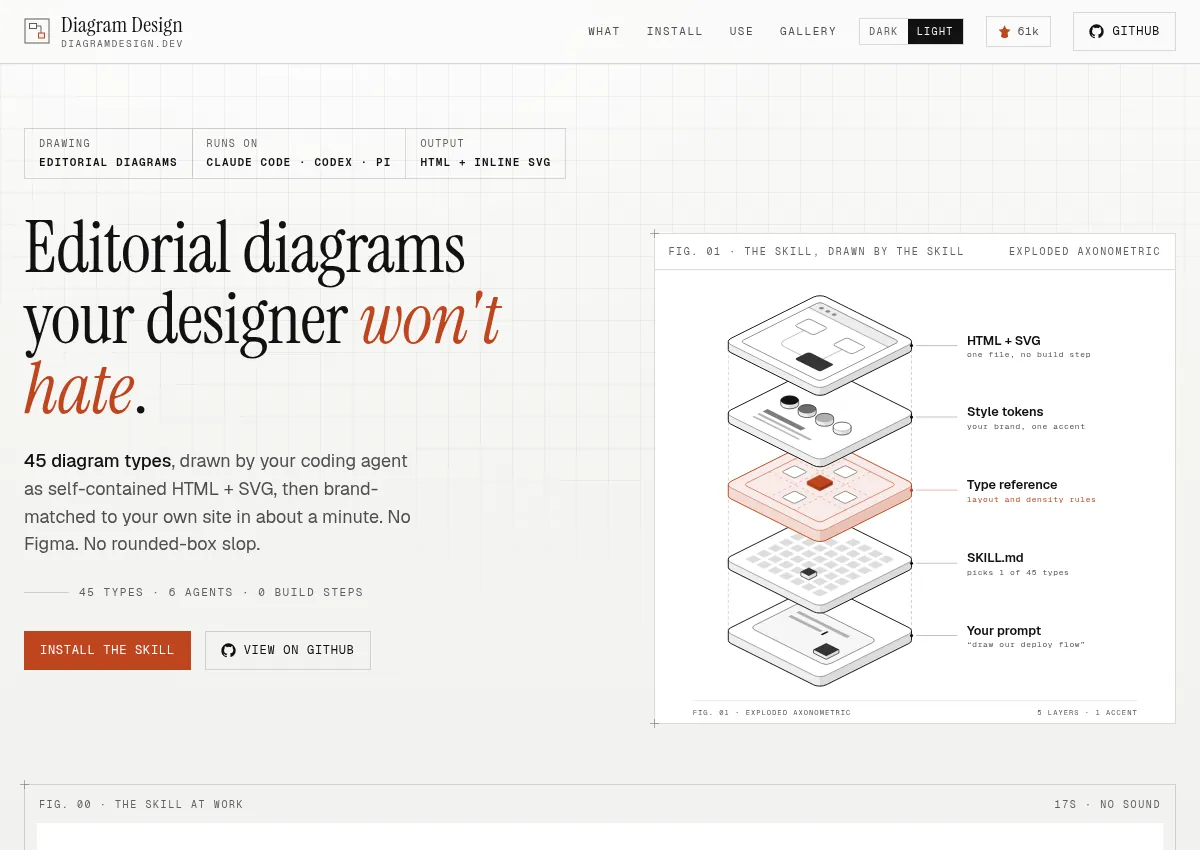Click the INSTALL THE SKILL button
This screenshot has width=1200, height=850.
[x=107, y=650]
